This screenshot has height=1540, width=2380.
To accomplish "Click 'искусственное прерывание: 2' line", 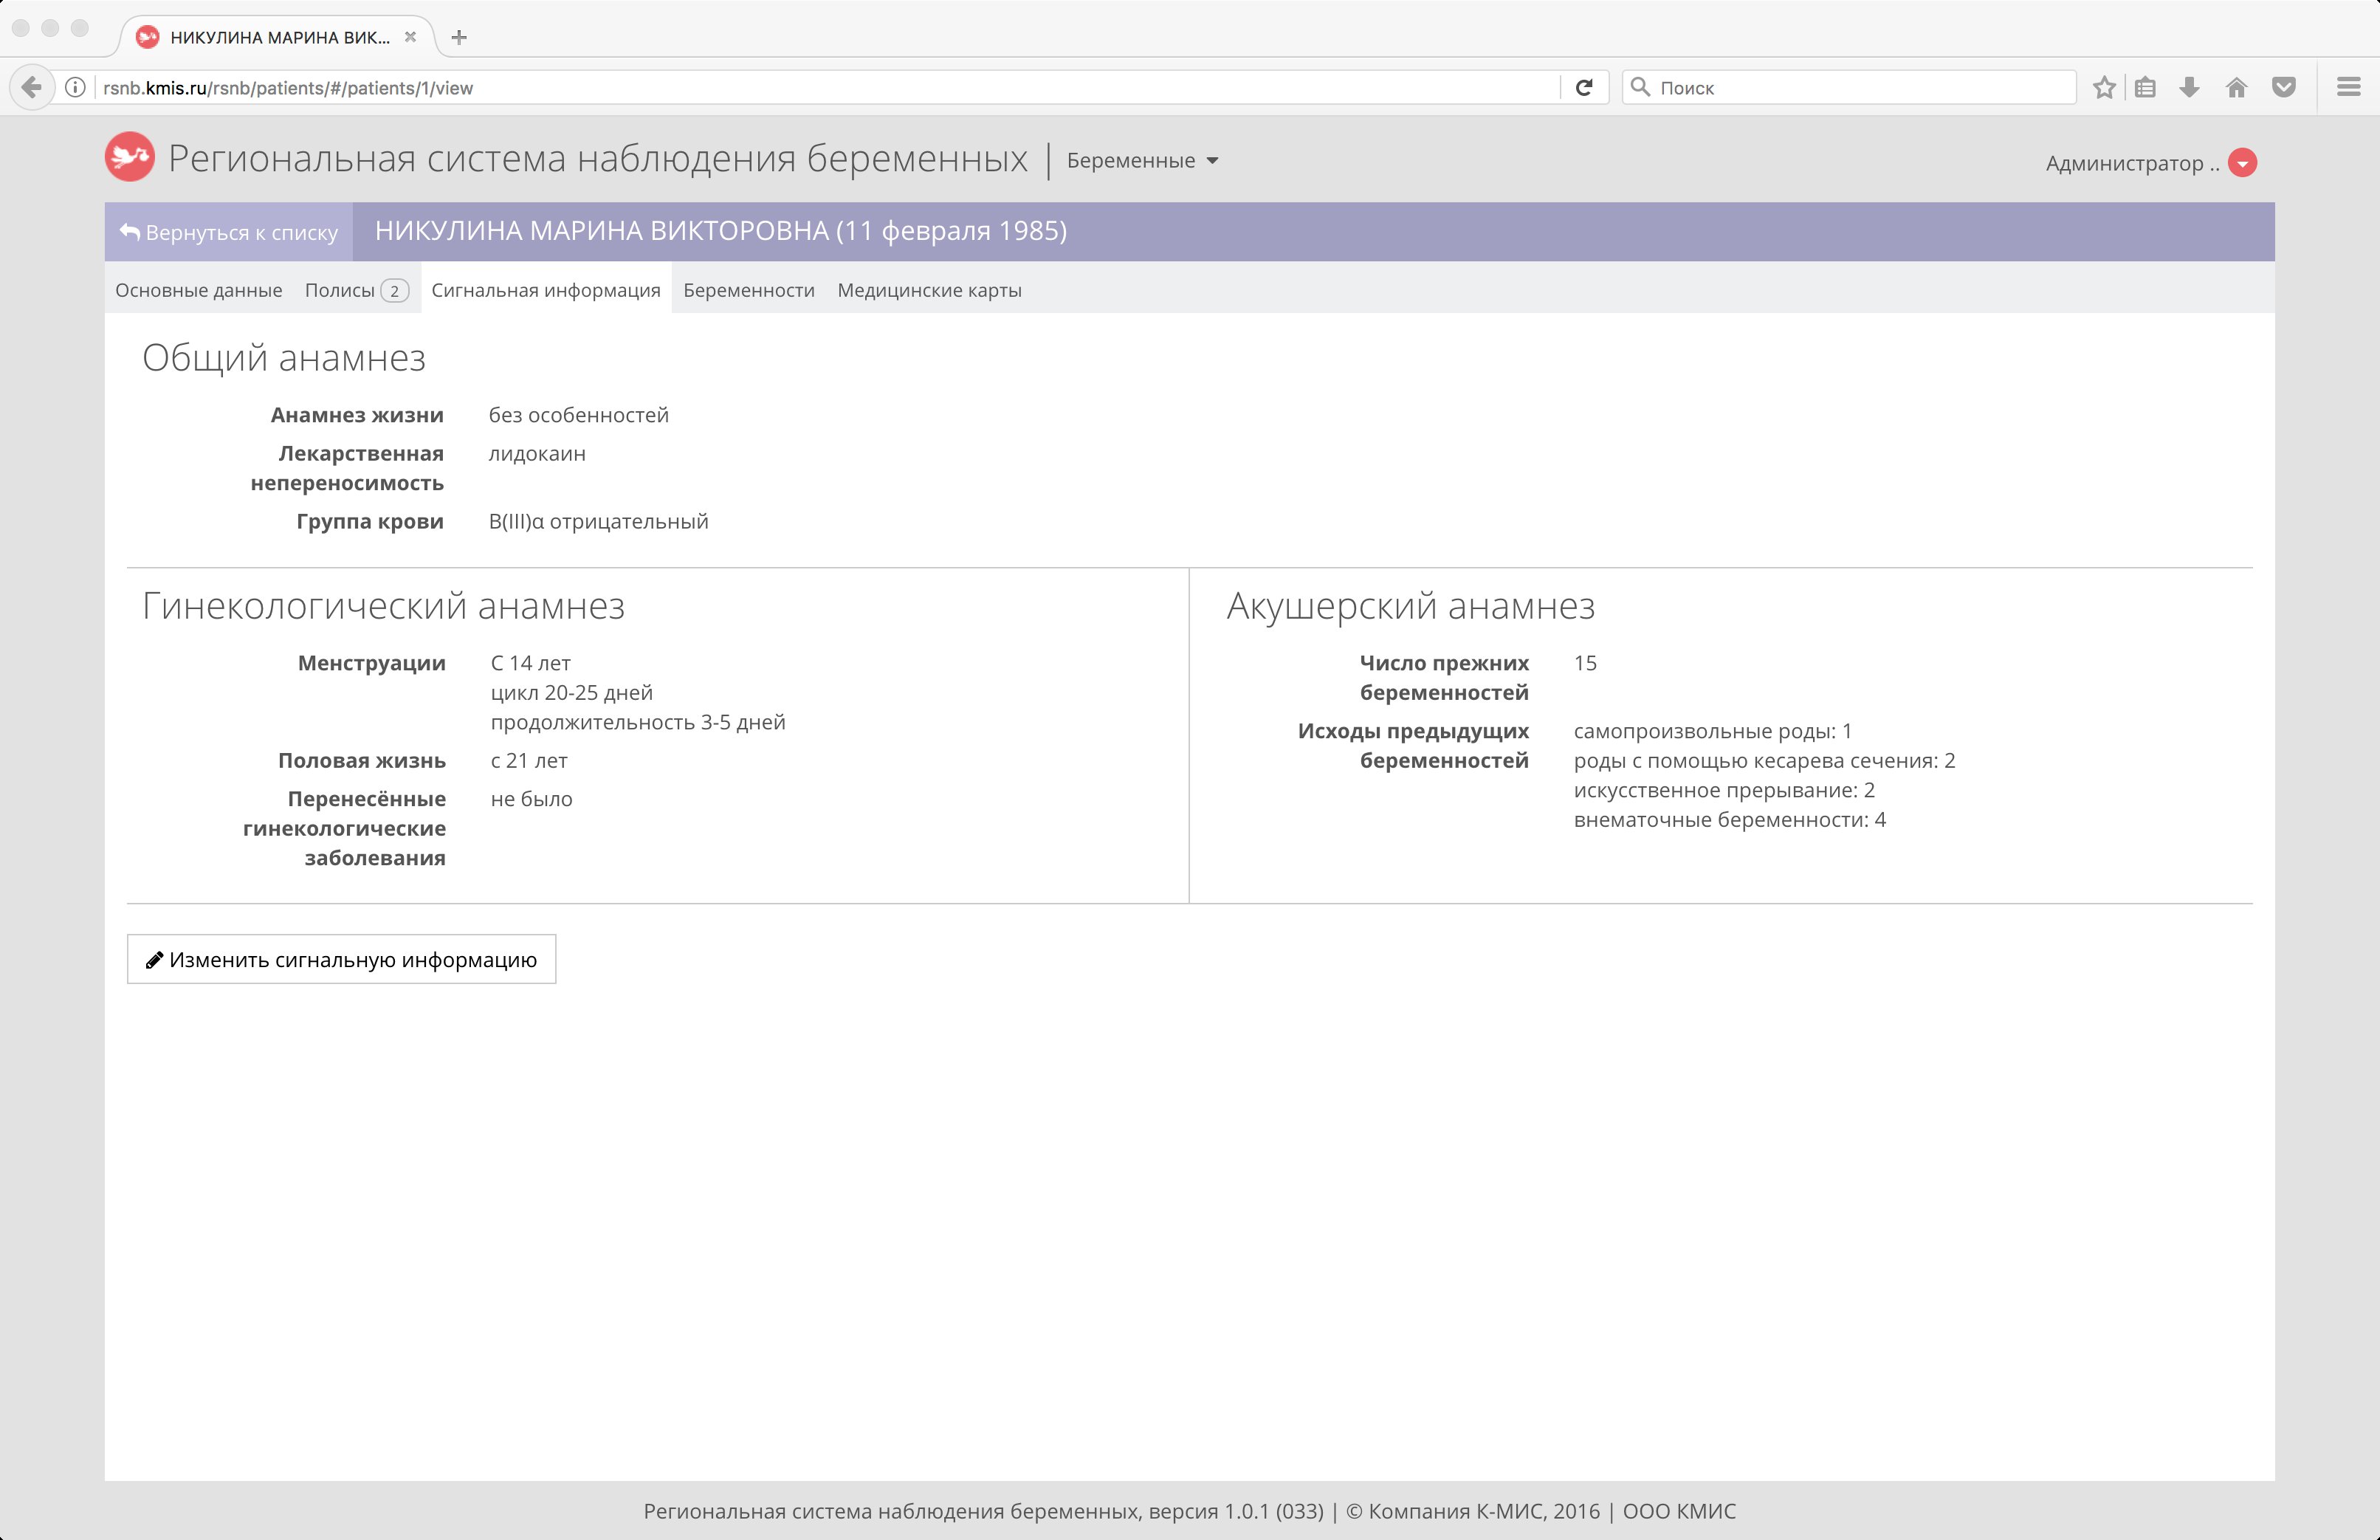I will coord(1724,790).
